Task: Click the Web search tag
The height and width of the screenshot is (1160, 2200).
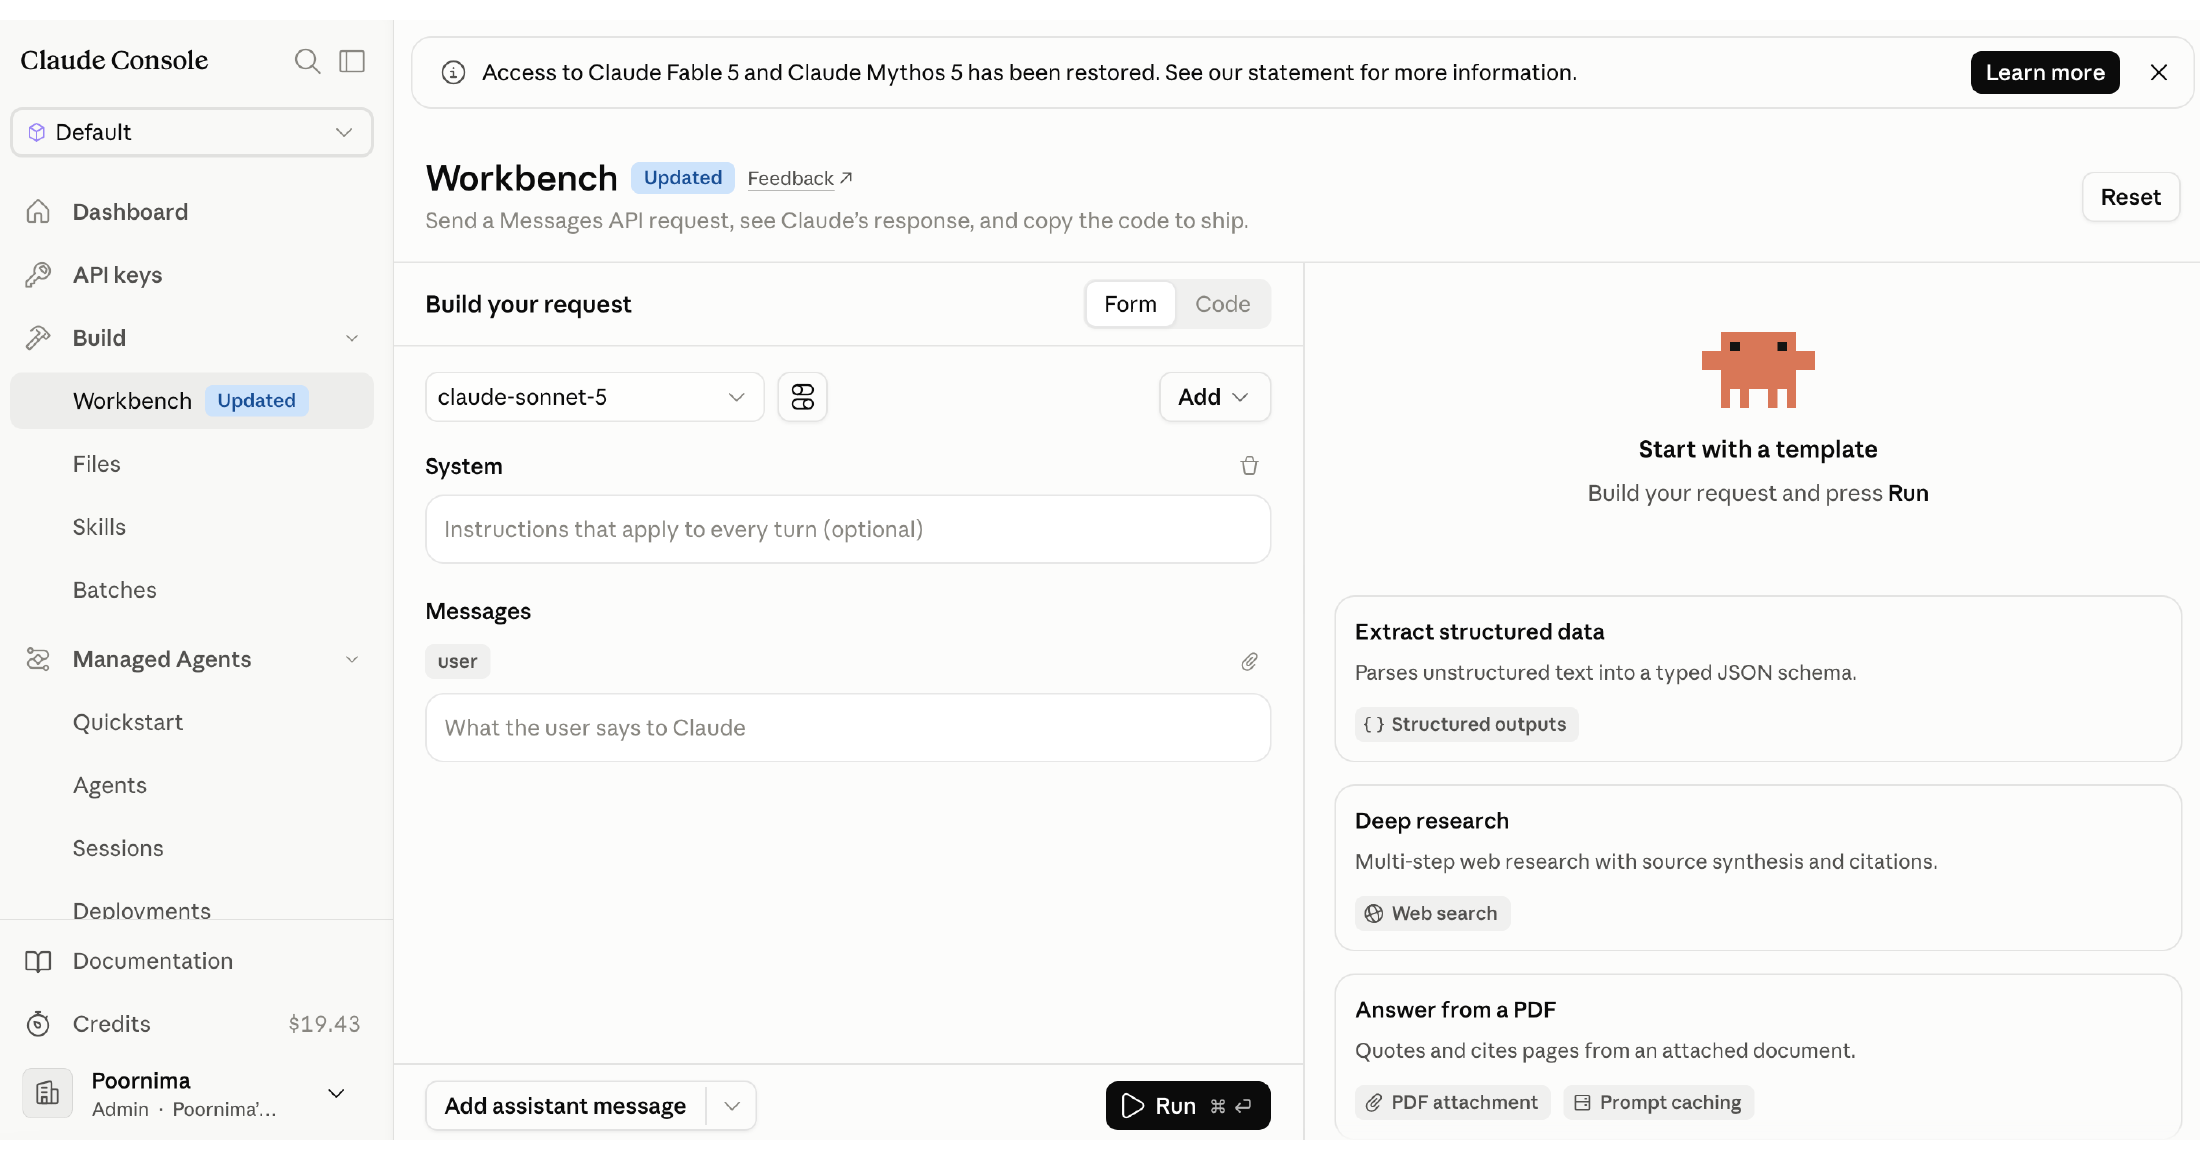Action: coord(1432,913)
